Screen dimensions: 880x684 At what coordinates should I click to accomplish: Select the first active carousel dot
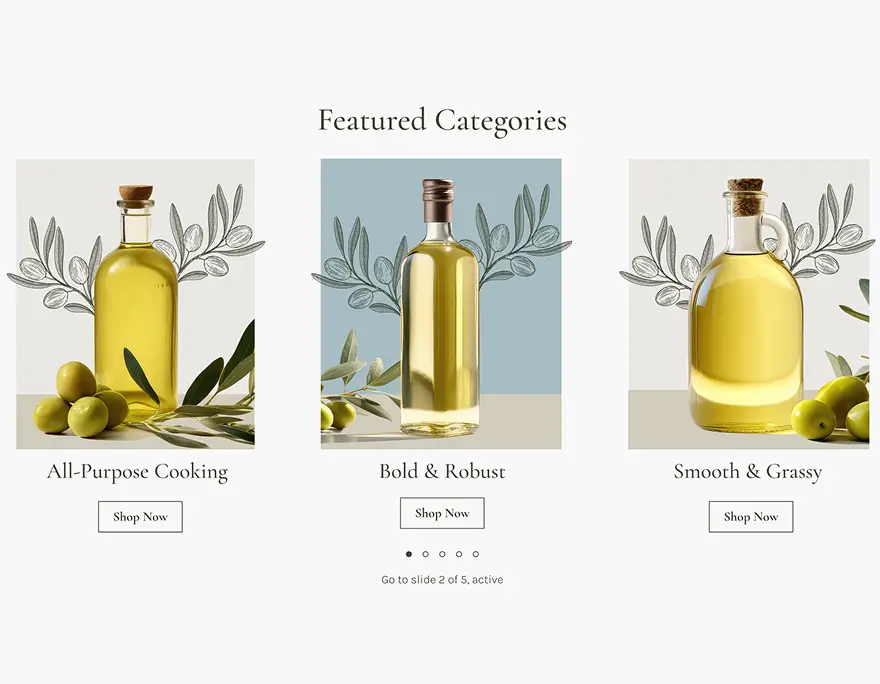[x=409, y=554]
